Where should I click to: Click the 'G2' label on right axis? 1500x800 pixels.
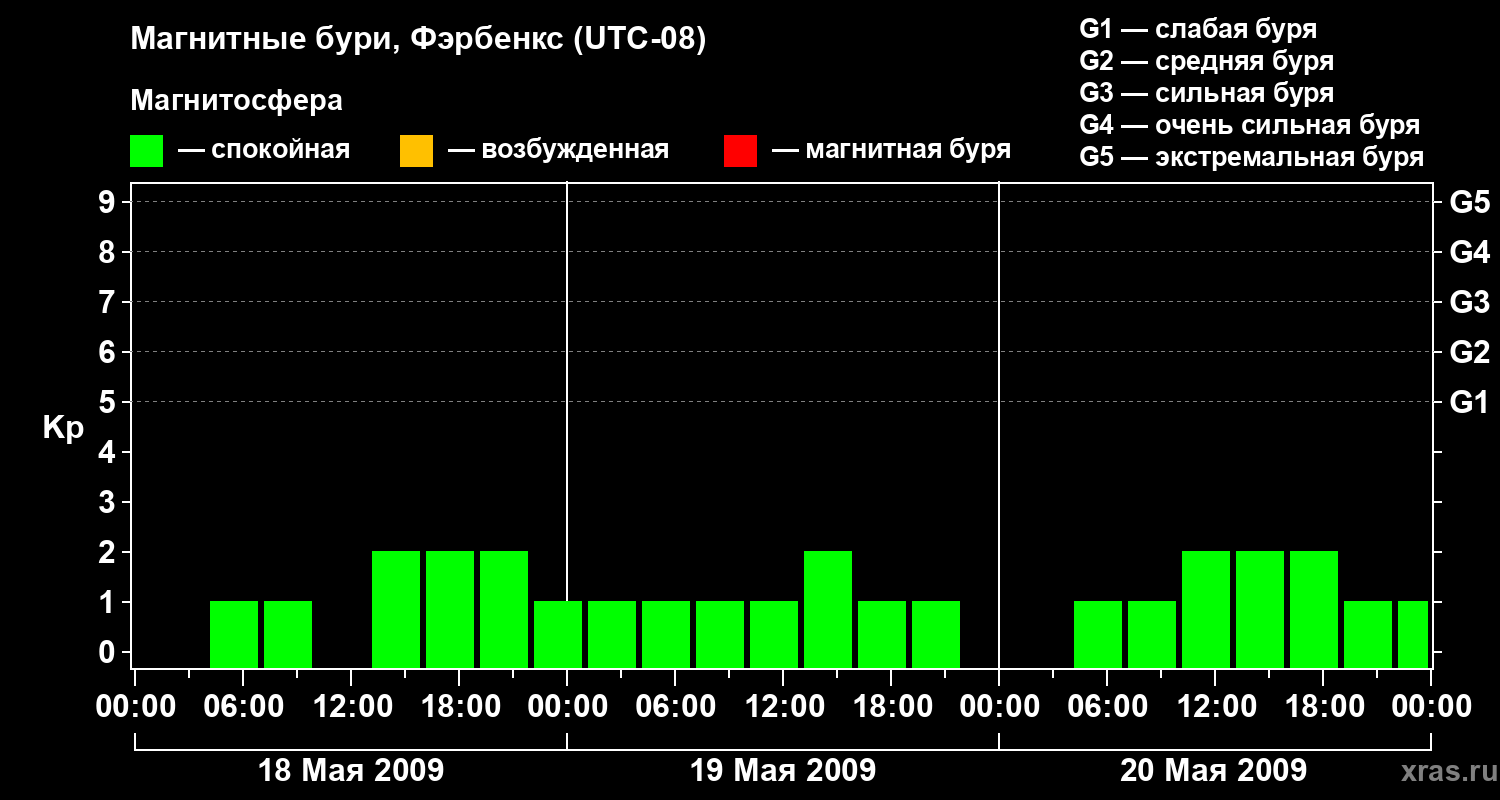(1469, 352)
